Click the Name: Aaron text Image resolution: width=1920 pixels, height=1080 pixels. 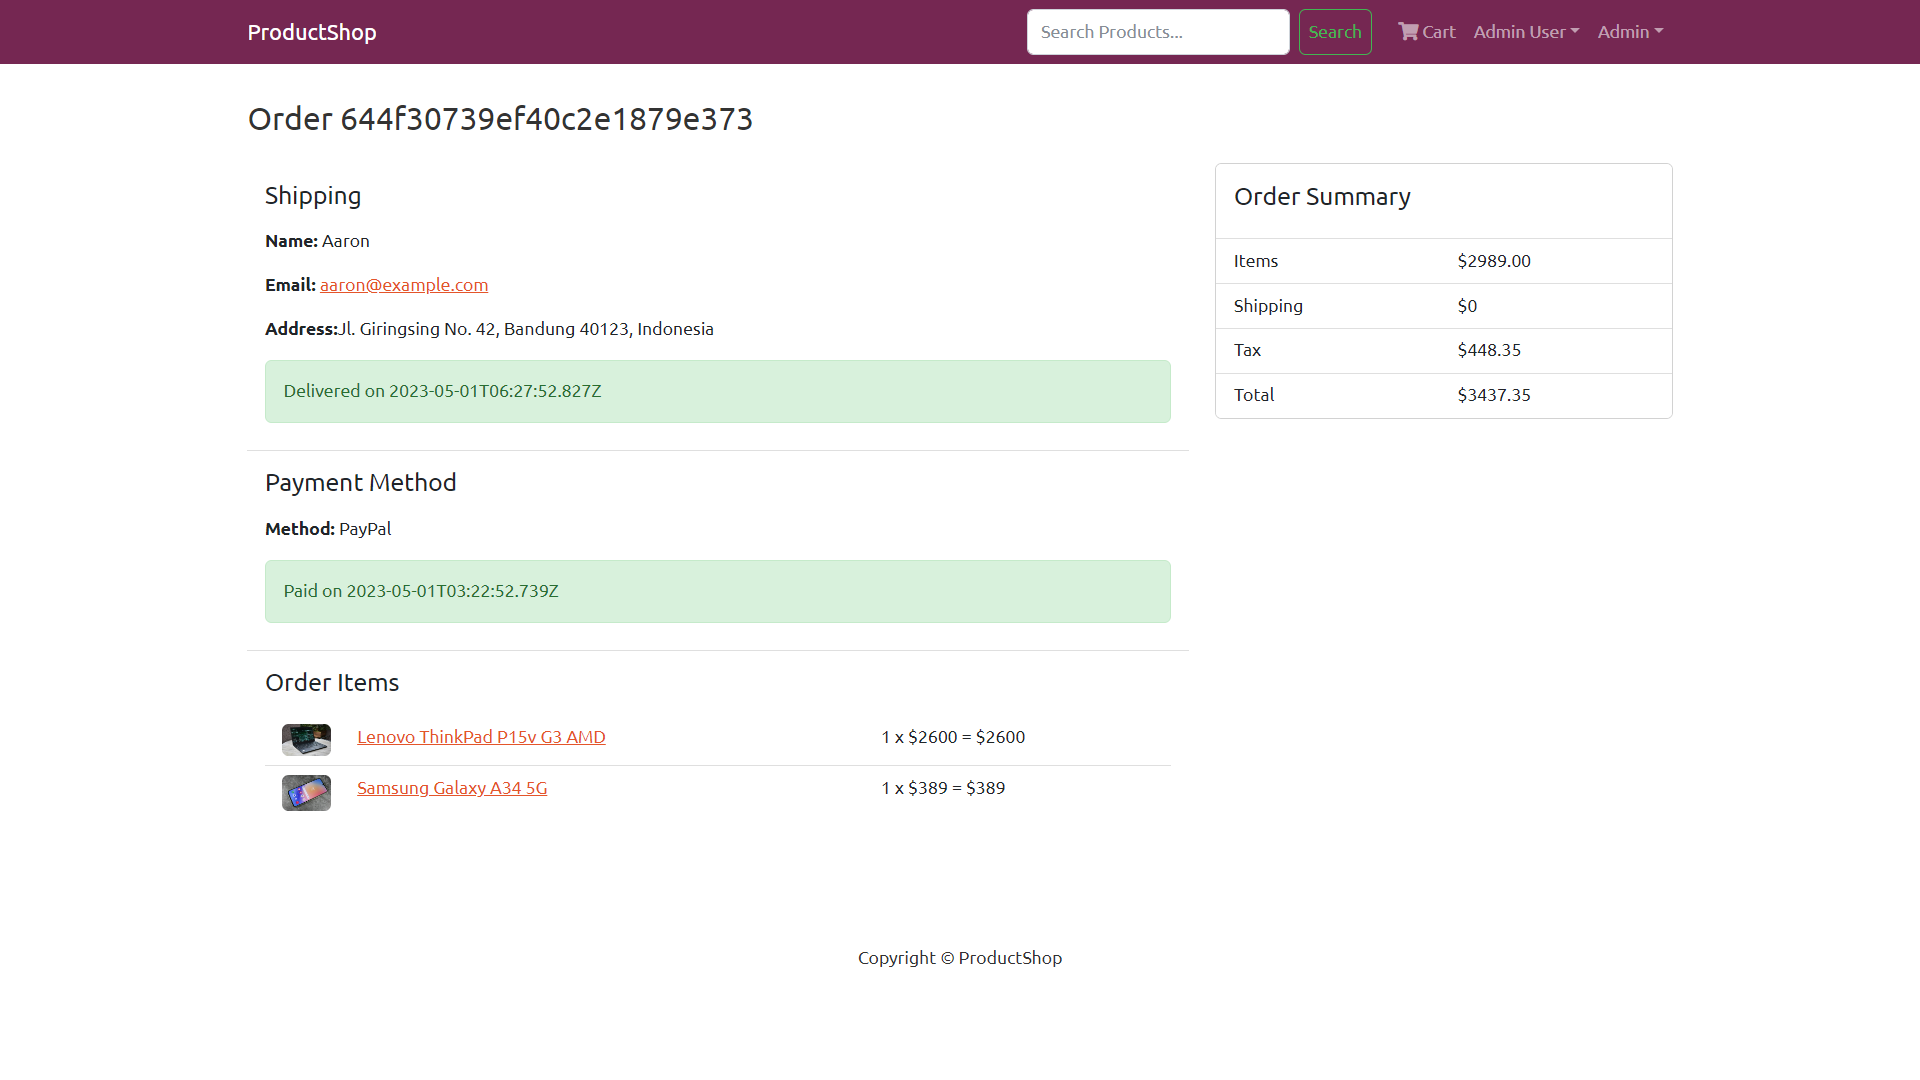click(x=317, y=241)
